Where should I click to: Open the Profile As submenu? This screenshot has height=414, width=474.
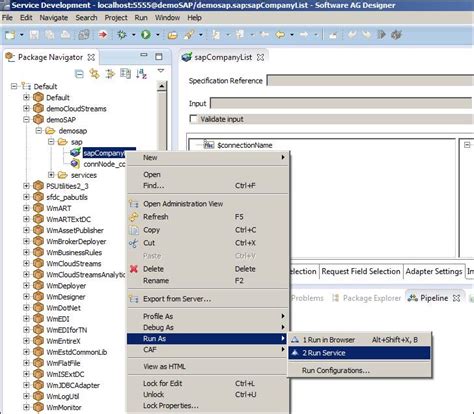pos(207,316)
